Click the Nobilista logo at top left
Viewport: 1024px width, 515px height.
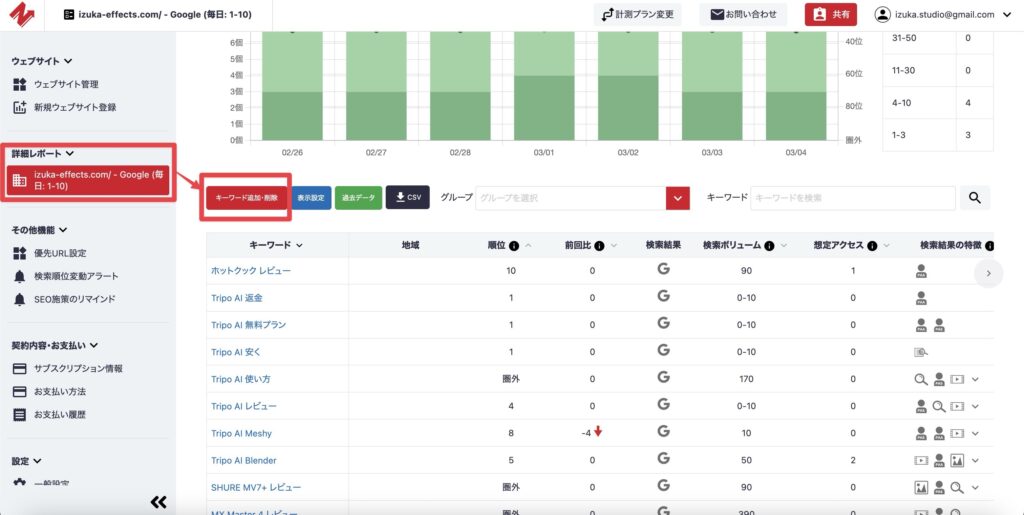(24, 15)
